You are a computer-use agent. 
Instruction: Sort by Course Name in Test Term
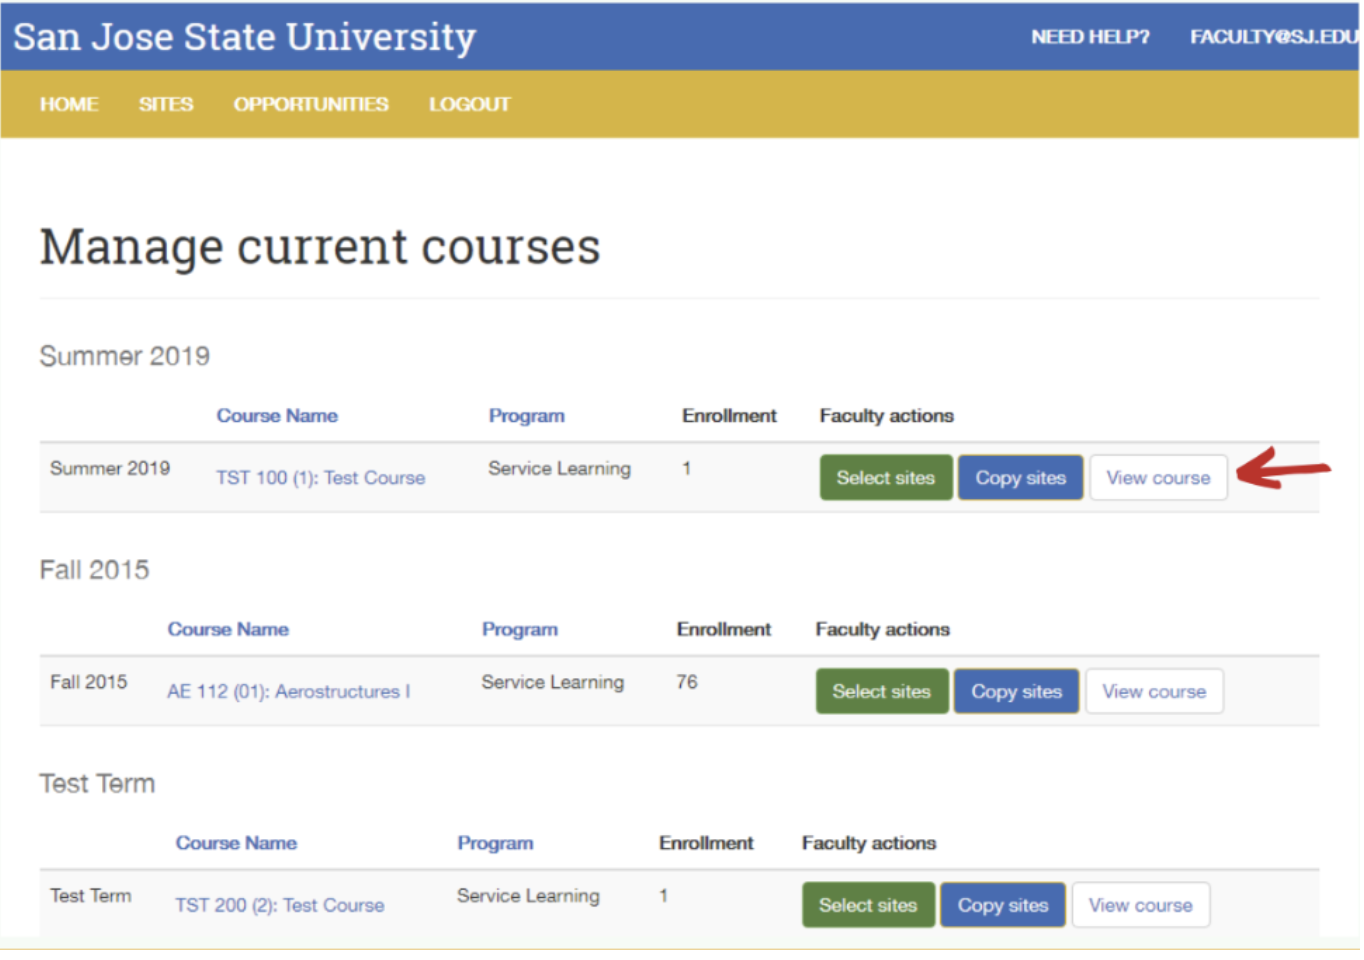[x=236, y=843]
